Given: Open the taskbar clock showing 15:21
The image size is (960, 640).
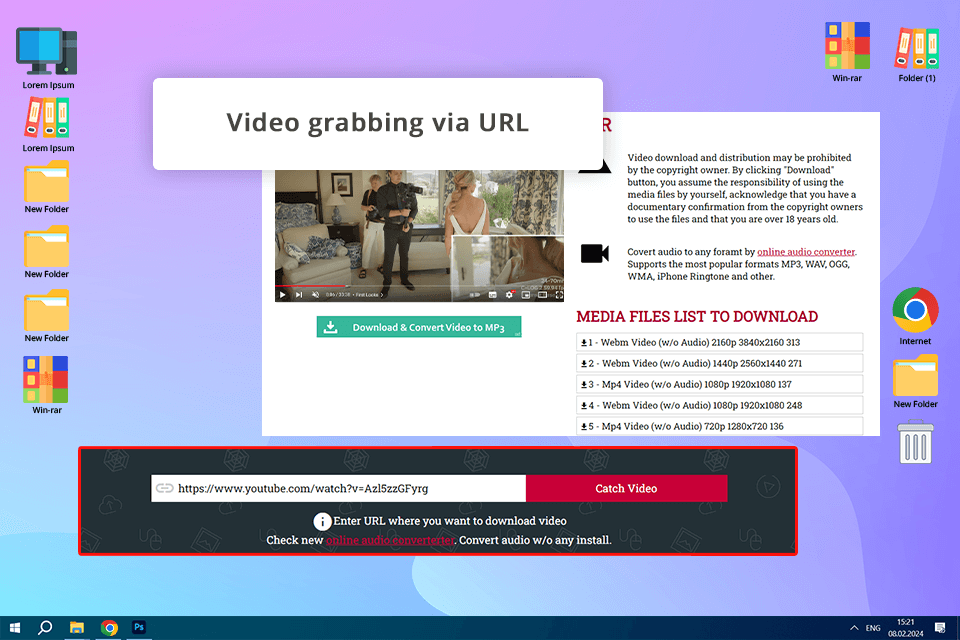Looking at the screenshot, I should pos(906,628).
